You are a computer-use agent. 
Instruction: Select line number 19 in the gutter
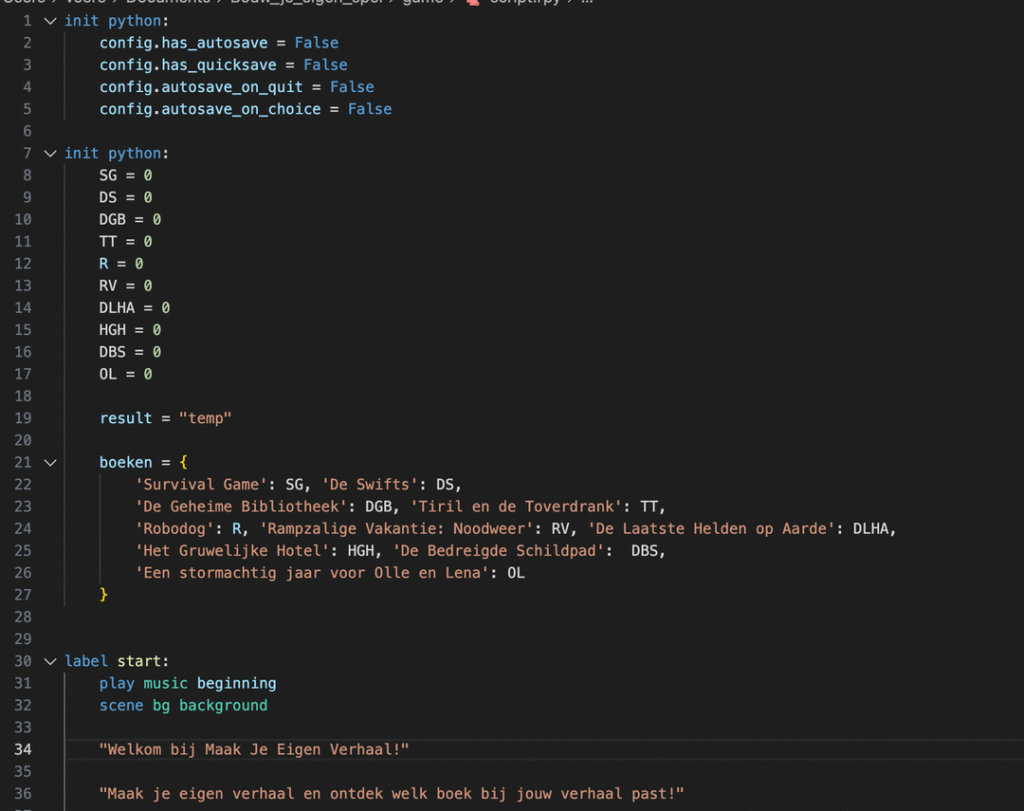pos(24,418)
